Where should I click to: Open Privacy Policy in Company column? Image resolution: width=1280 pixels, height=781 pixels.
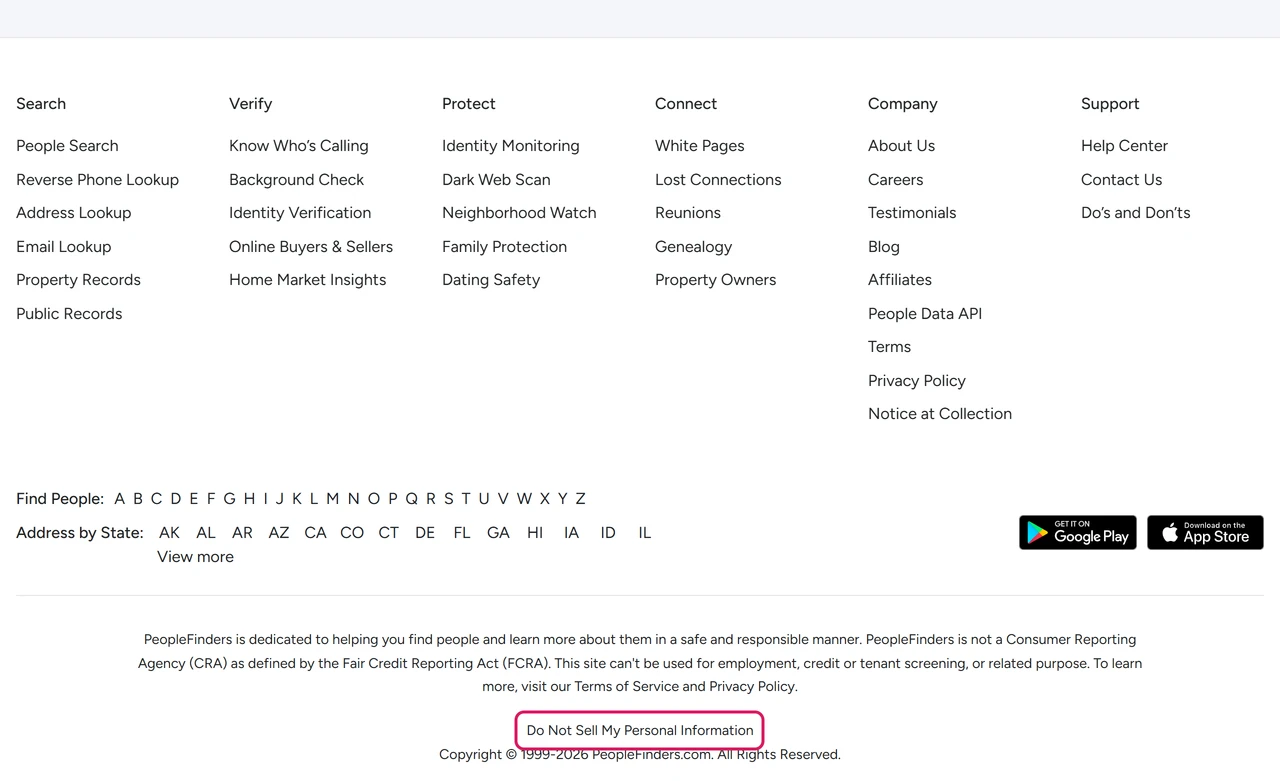pyautogui.click(x=917, y=381)
